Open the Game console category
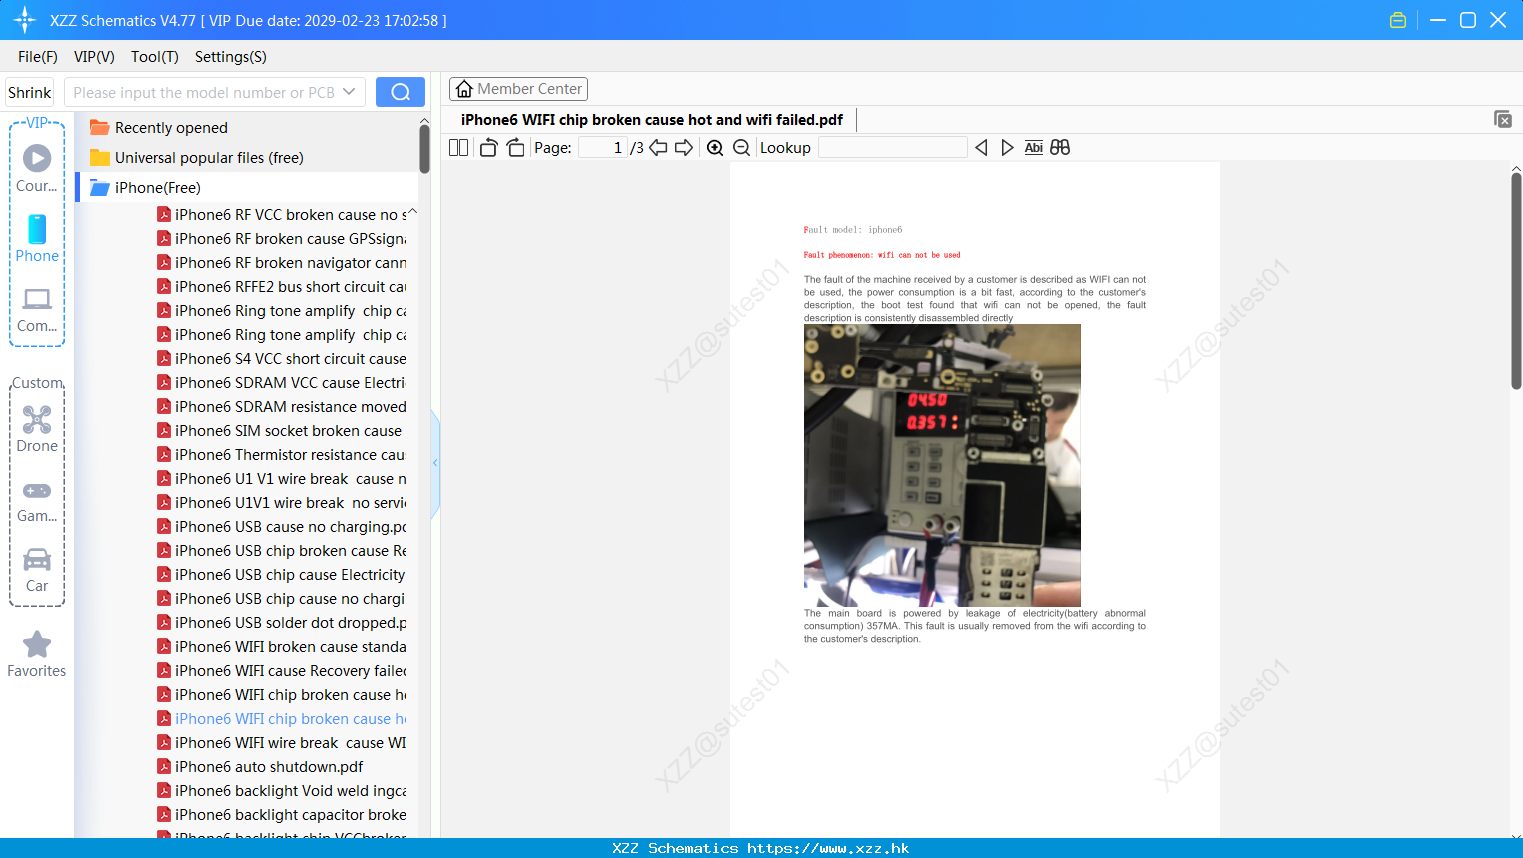The image size is (1523, 858). pos(37,500)
